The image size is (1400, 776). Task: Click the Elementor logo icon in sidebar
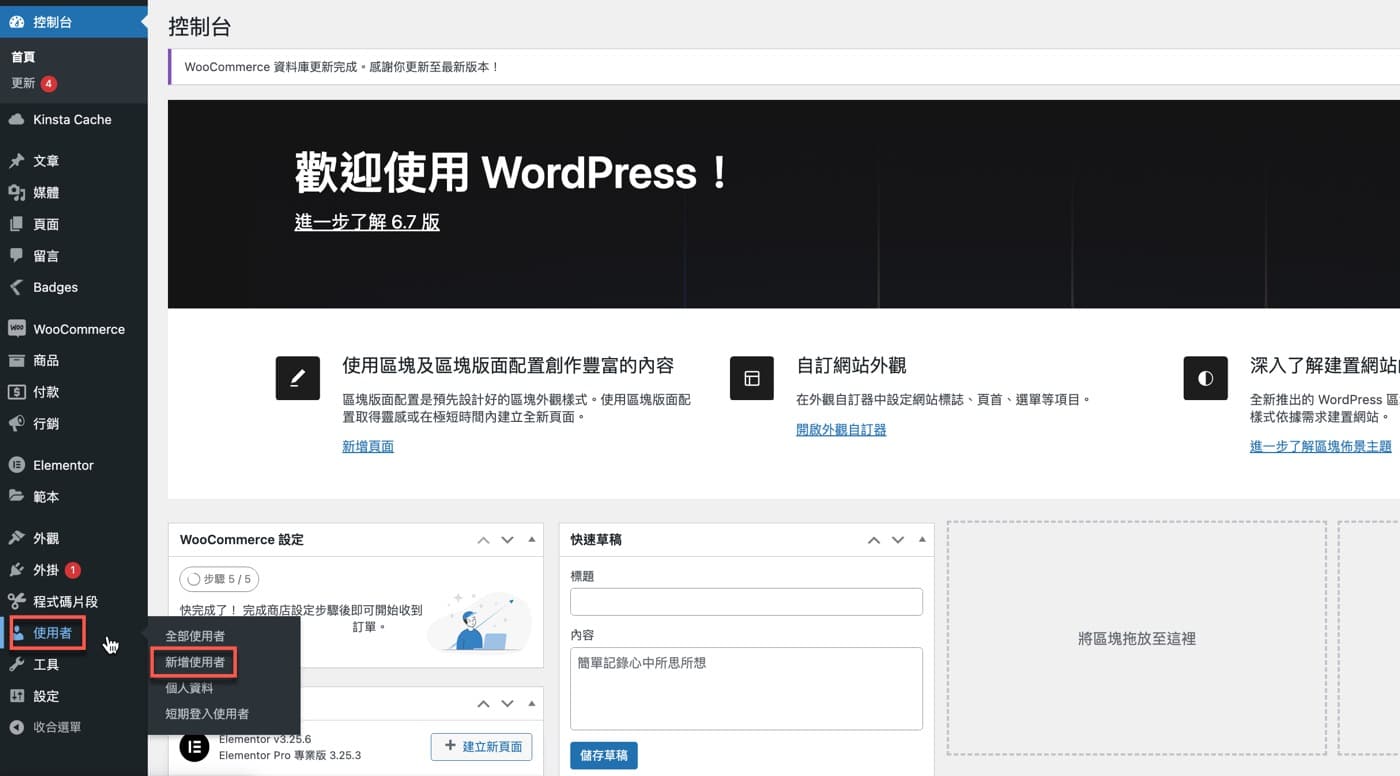click(16, 465)
